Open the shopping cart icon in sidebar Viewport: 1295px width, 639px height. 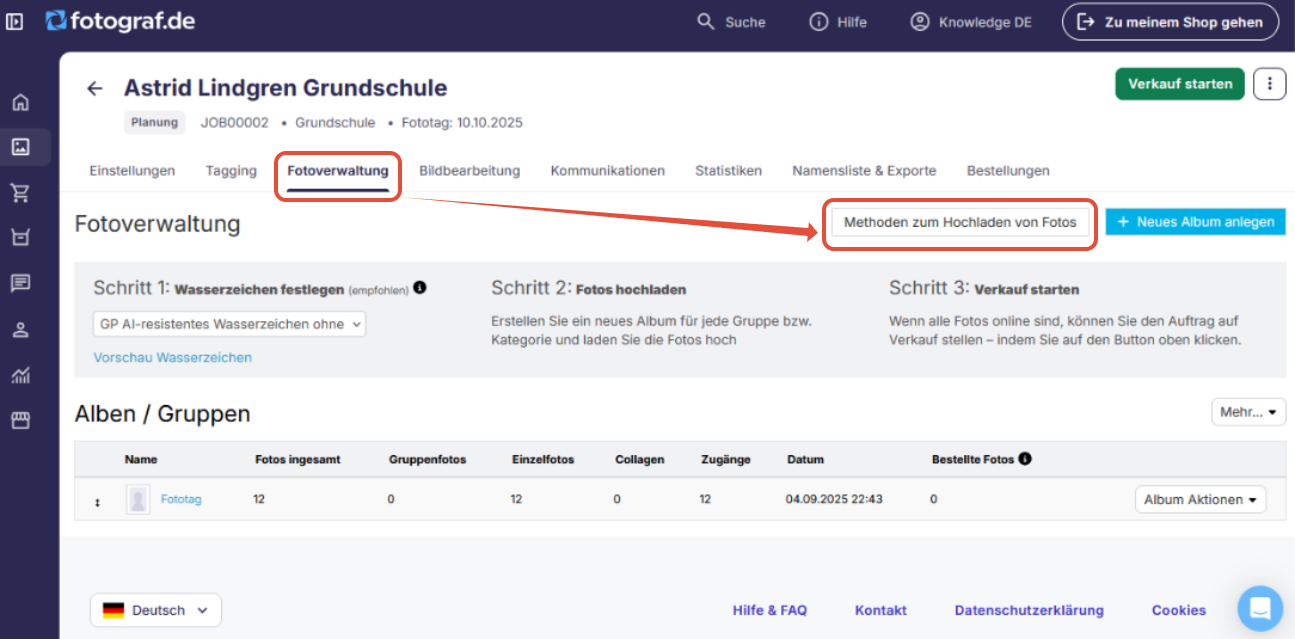pyautogui.click(x=20, y=193)
